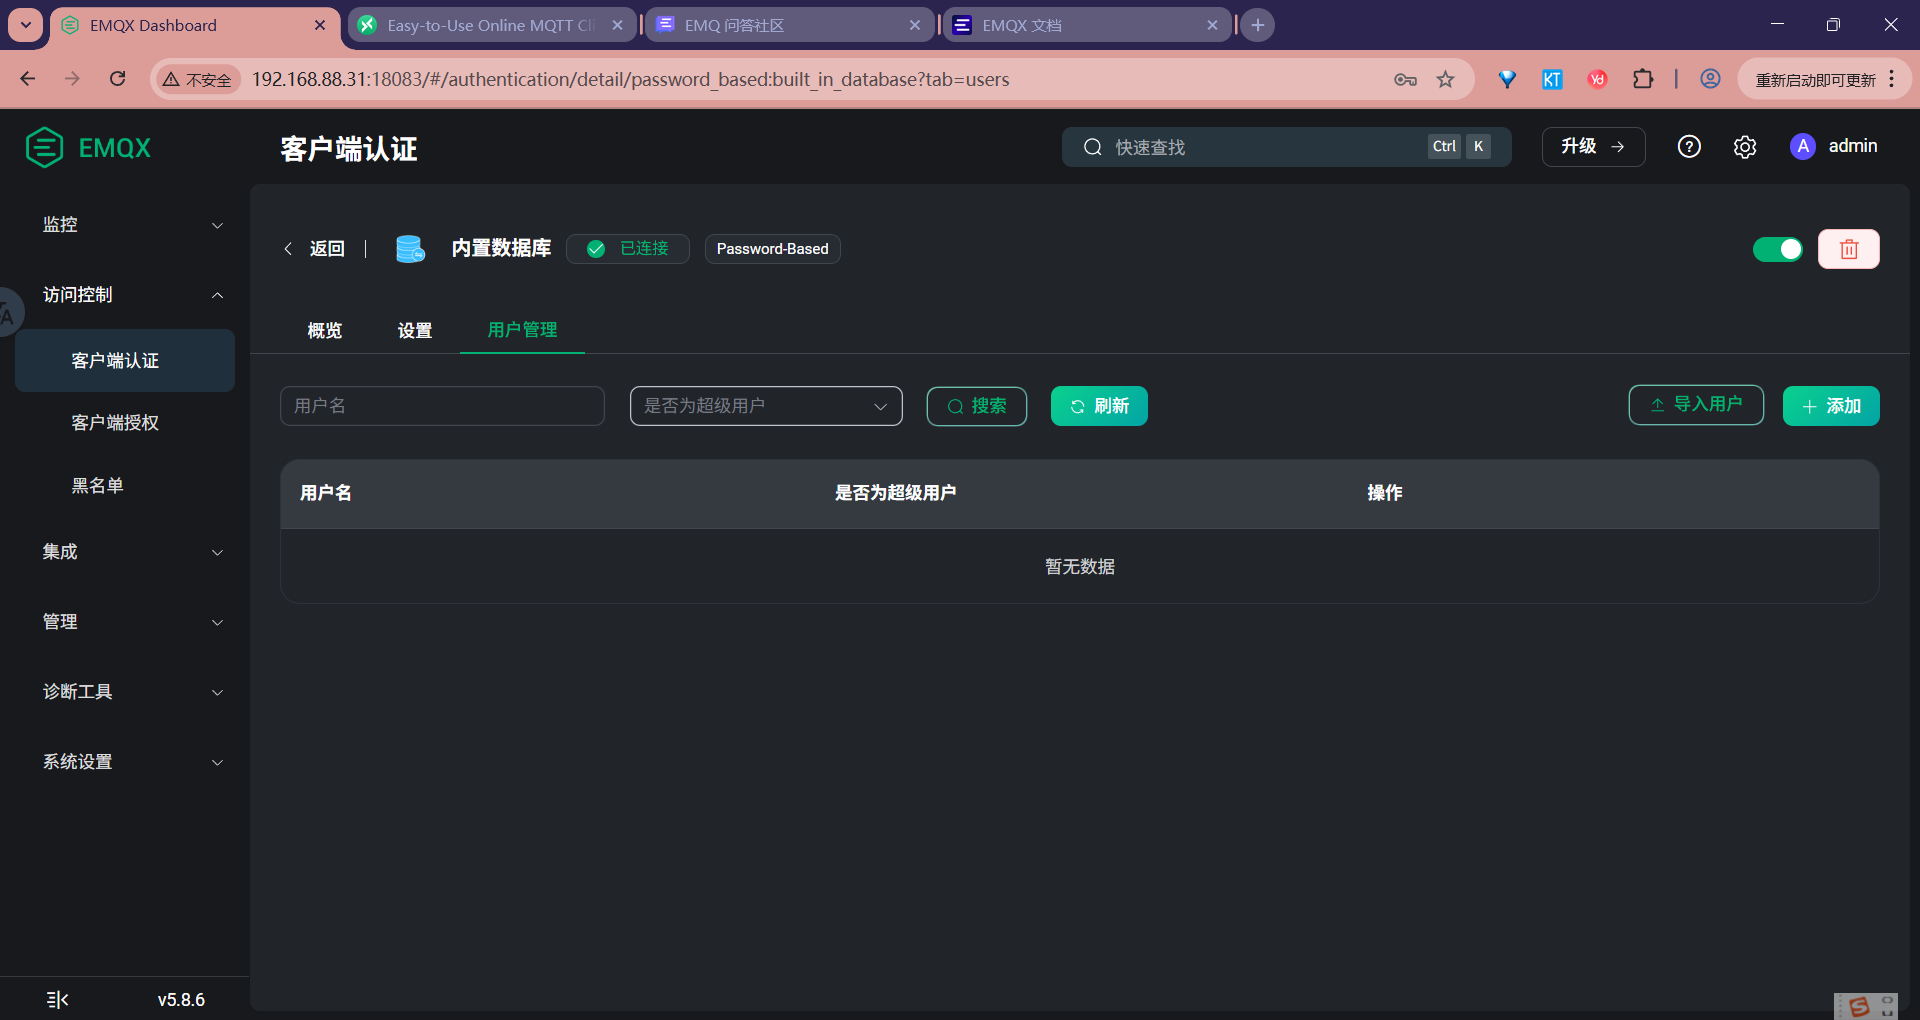Click inside the 用户名 input field
1920x1020 pixels.
point(441,406)
